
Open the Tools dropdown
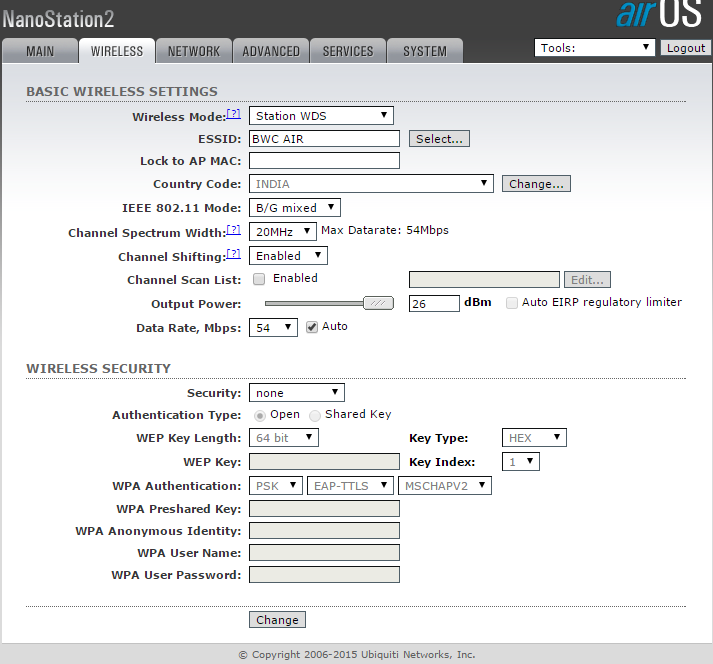595,48
